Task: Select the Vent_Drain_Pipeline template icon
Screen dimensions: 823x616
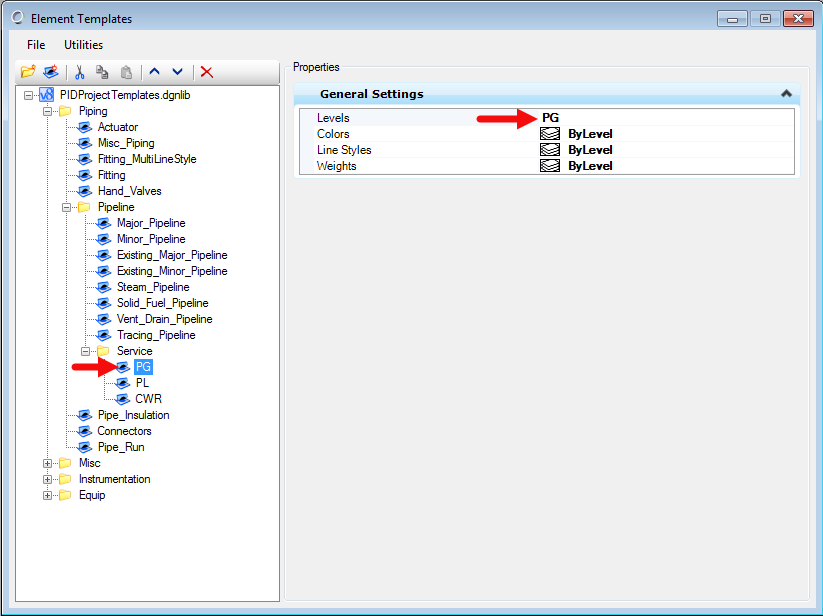Action: pyautogui.click(x=104, y=319)
